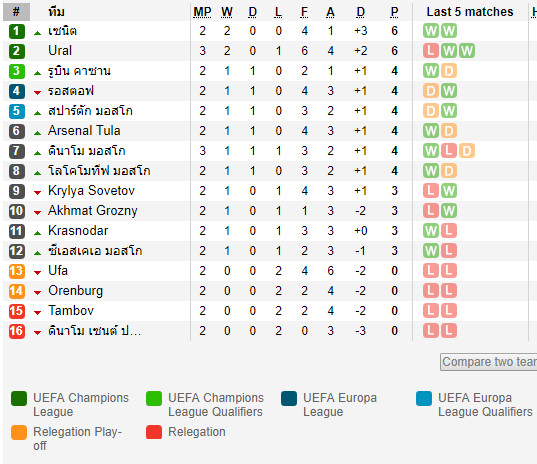Click the draw icon in Dinamo Moscow's last matches
Viewport: 537px width, 464px height.
(466, 151)
